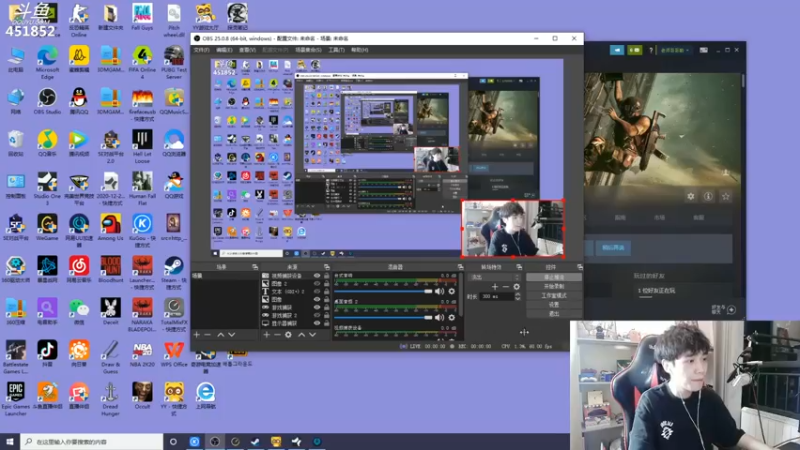The image size is (800, 450).
Task: Add scene transition with plus icon
Action: pyautogui.click(x=494, y=287)
